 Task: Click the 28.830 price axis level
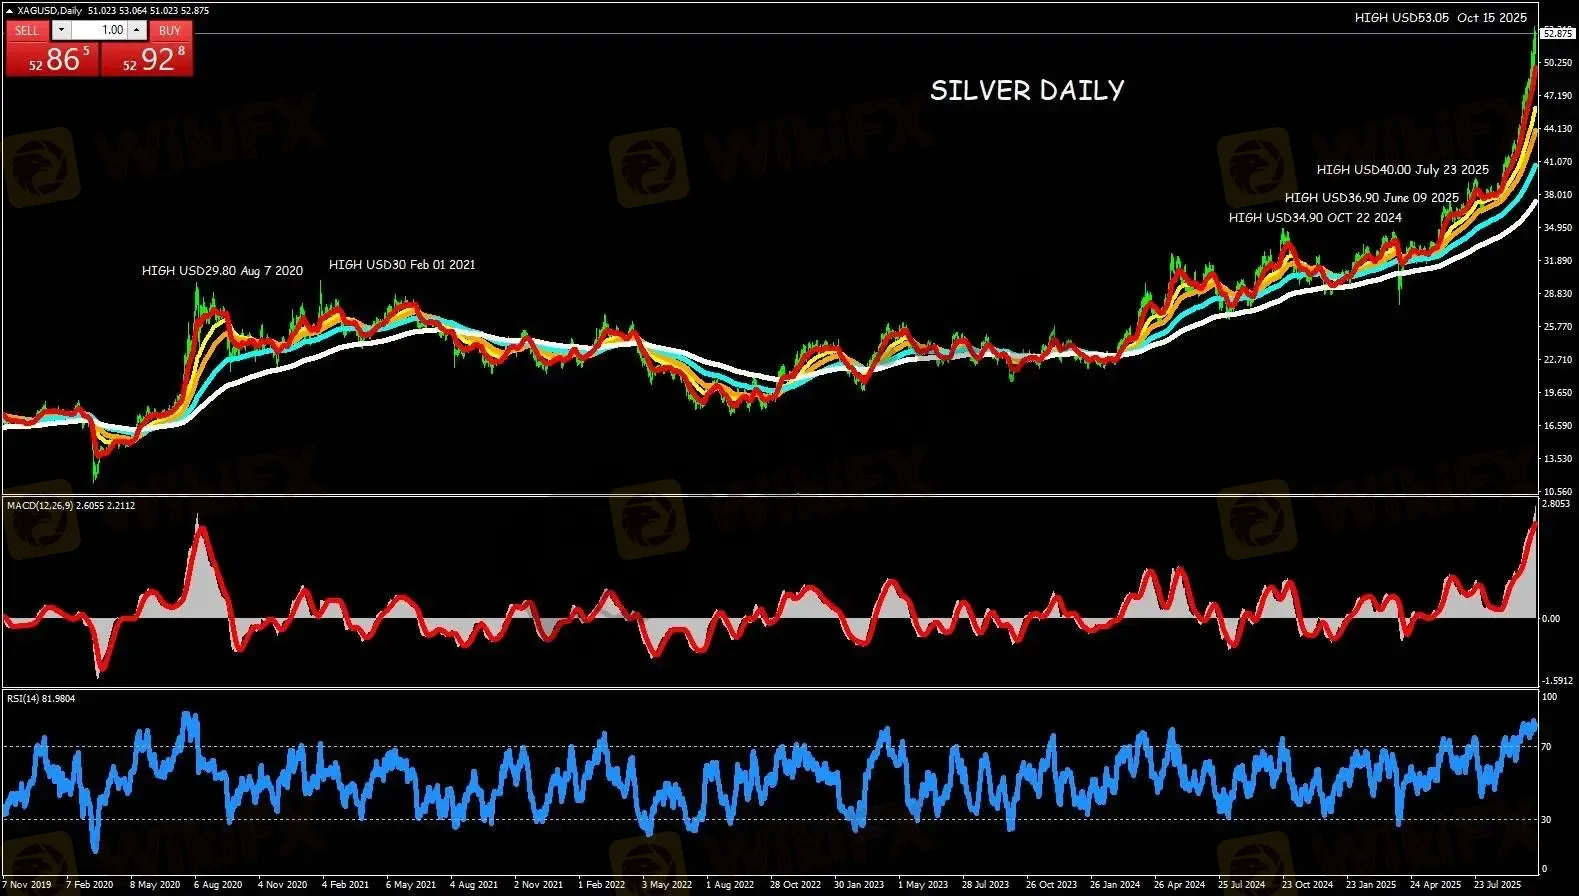[1558, 294]
